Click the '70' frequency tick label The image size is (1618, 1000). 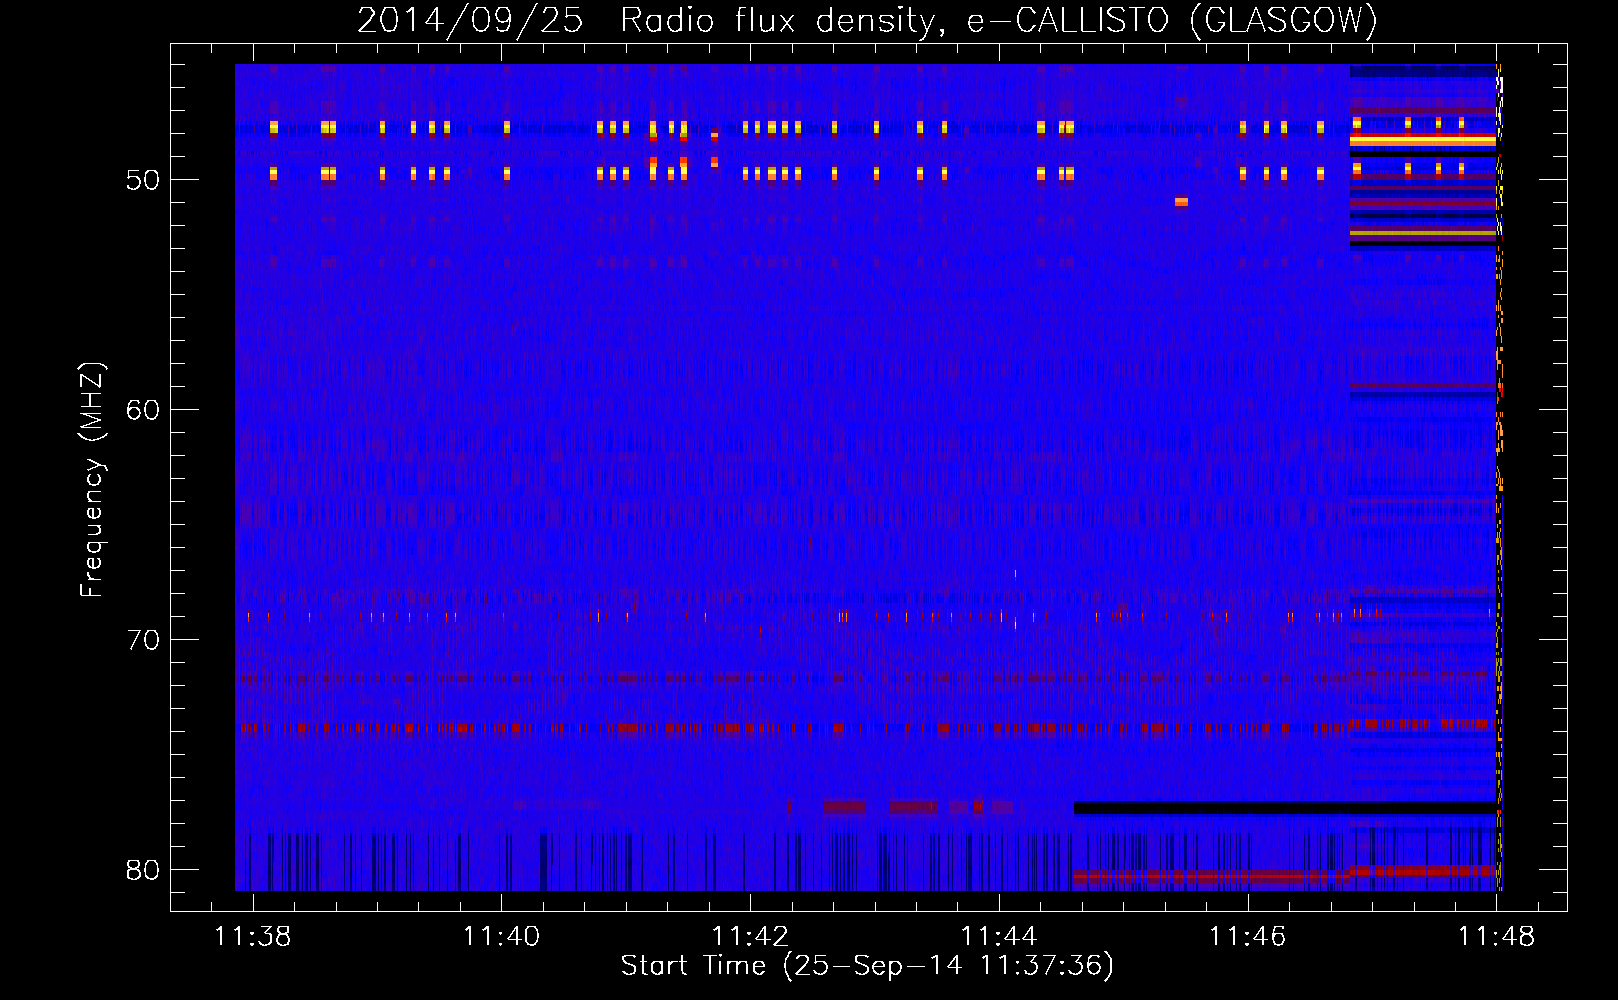[143, 640]
